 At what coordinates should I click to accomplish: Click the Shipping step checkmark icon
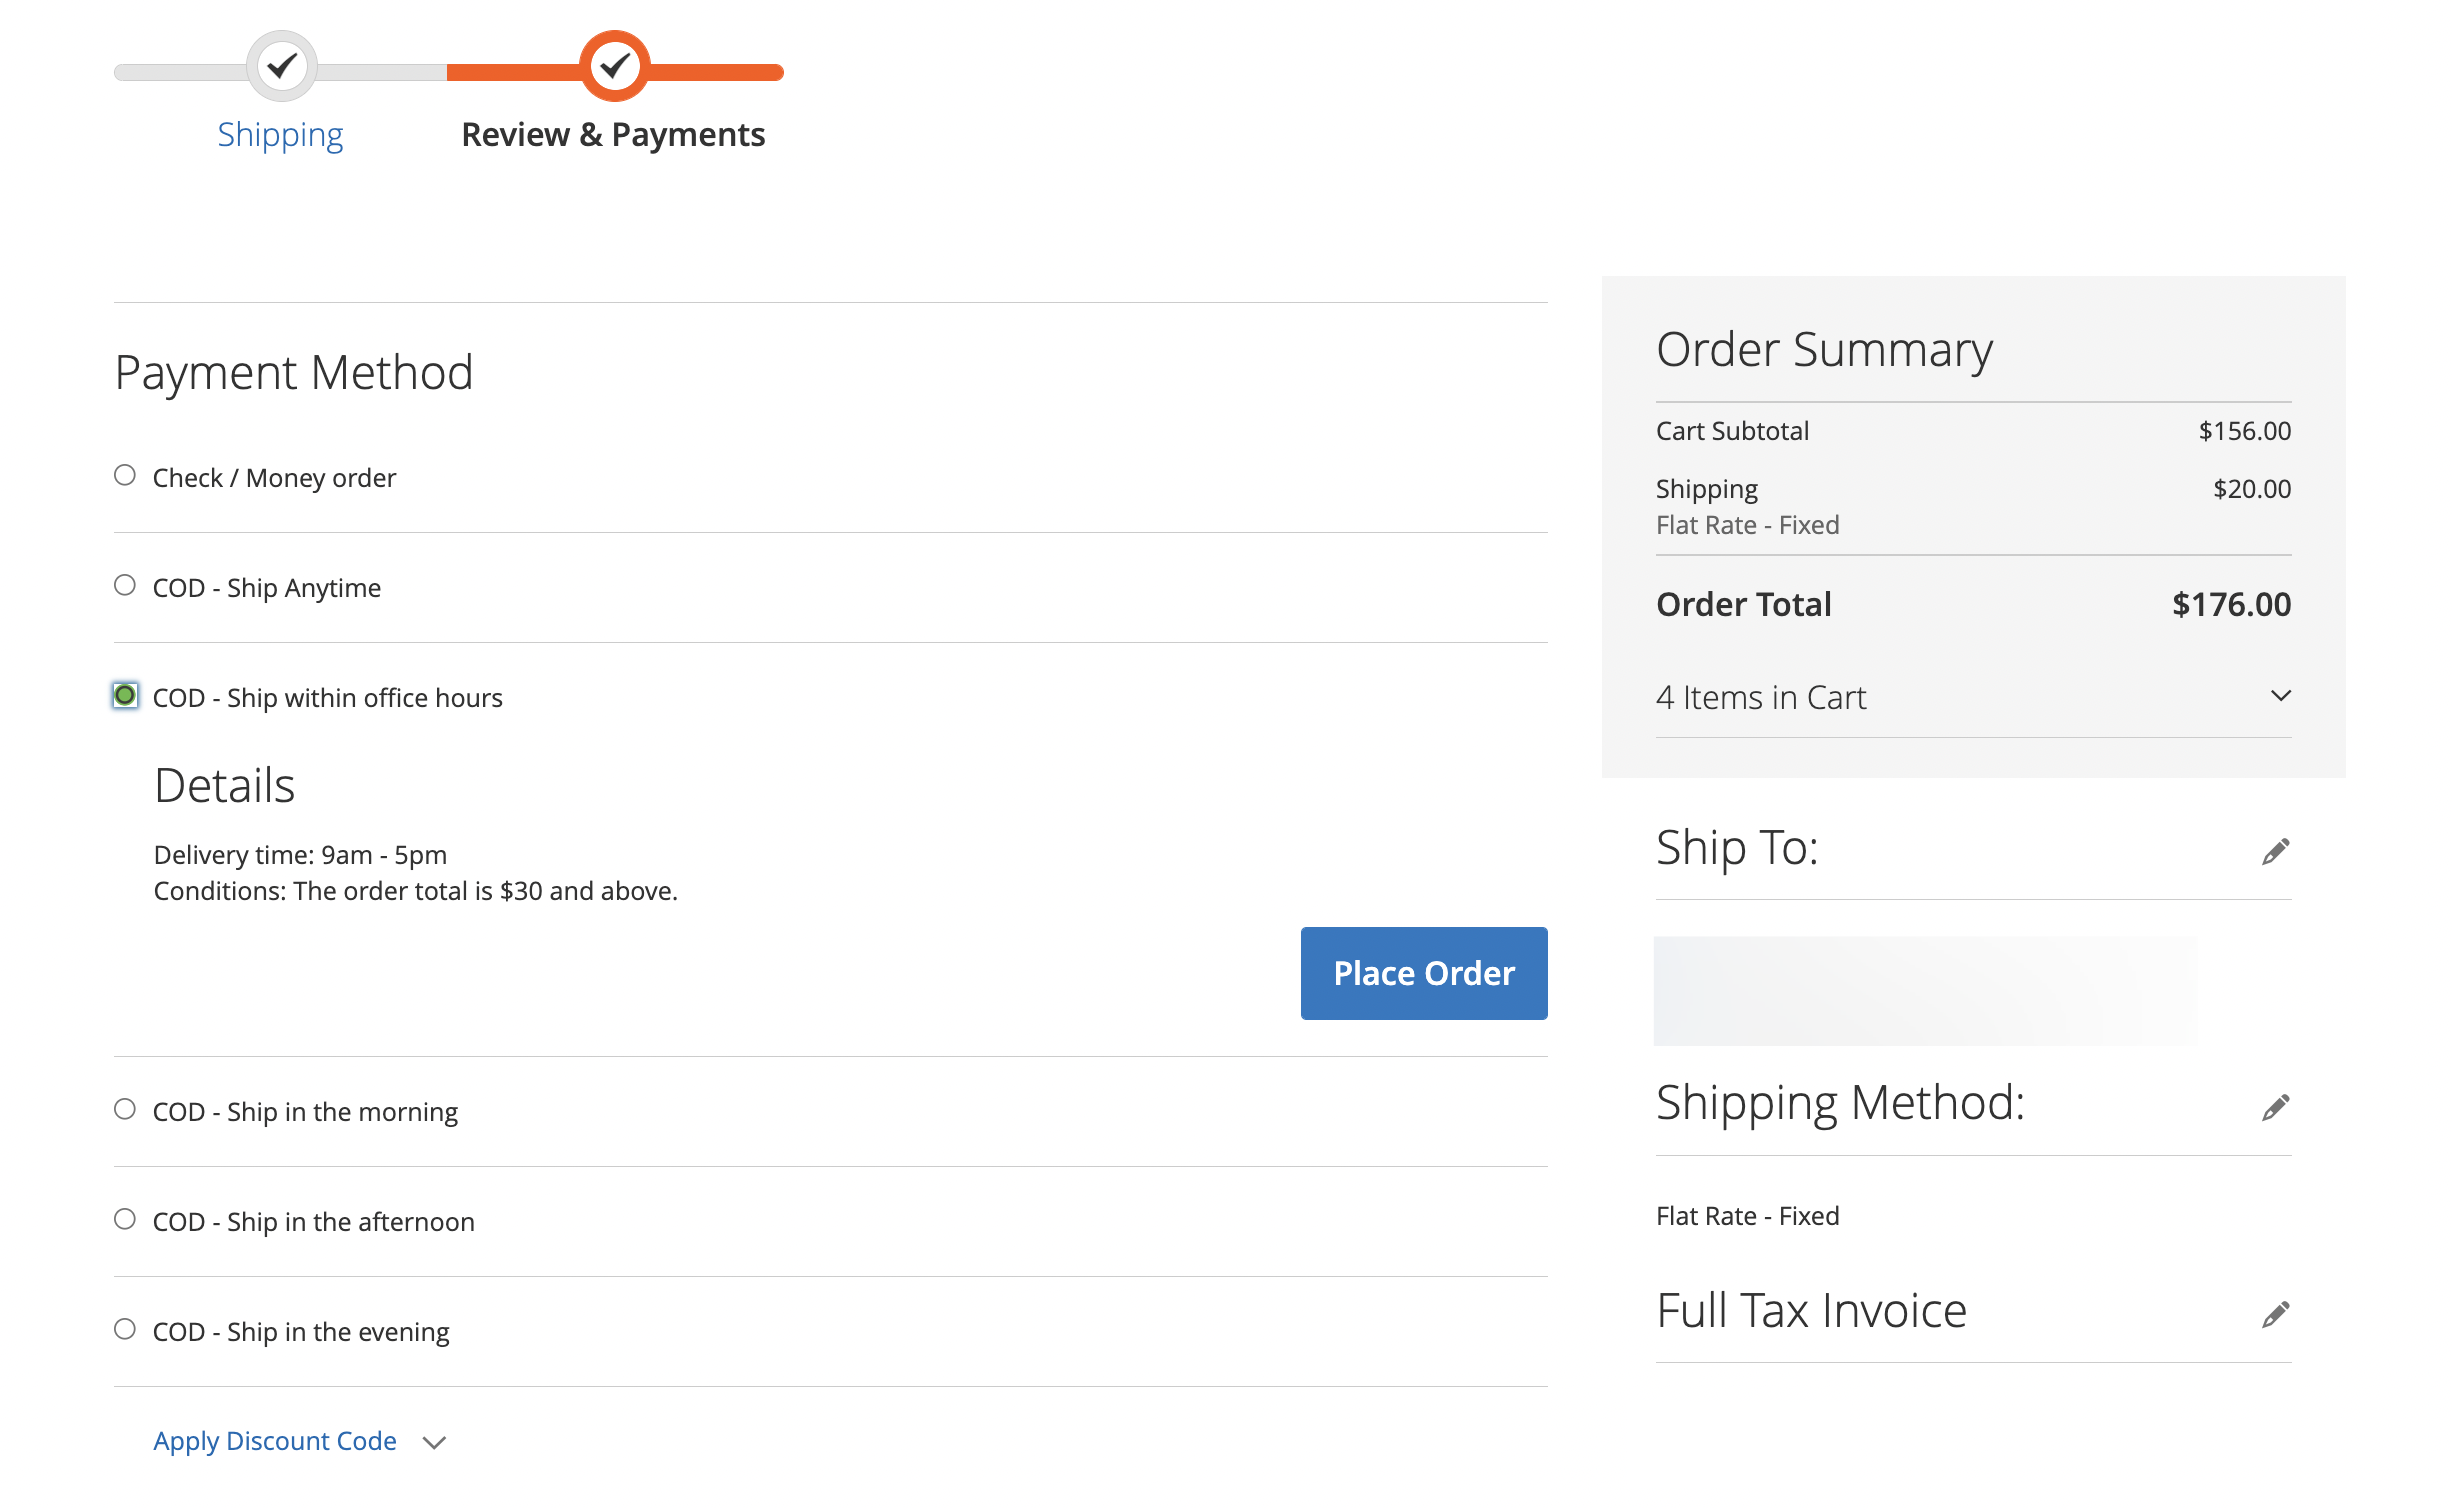pos(283,67)
